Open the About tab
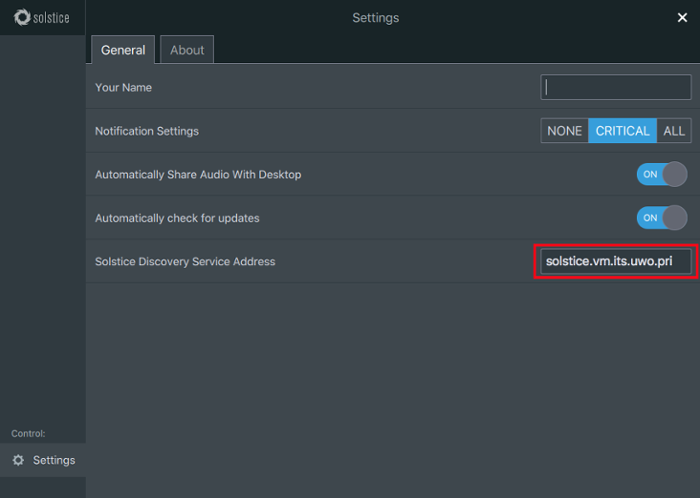 pos(187,50)
